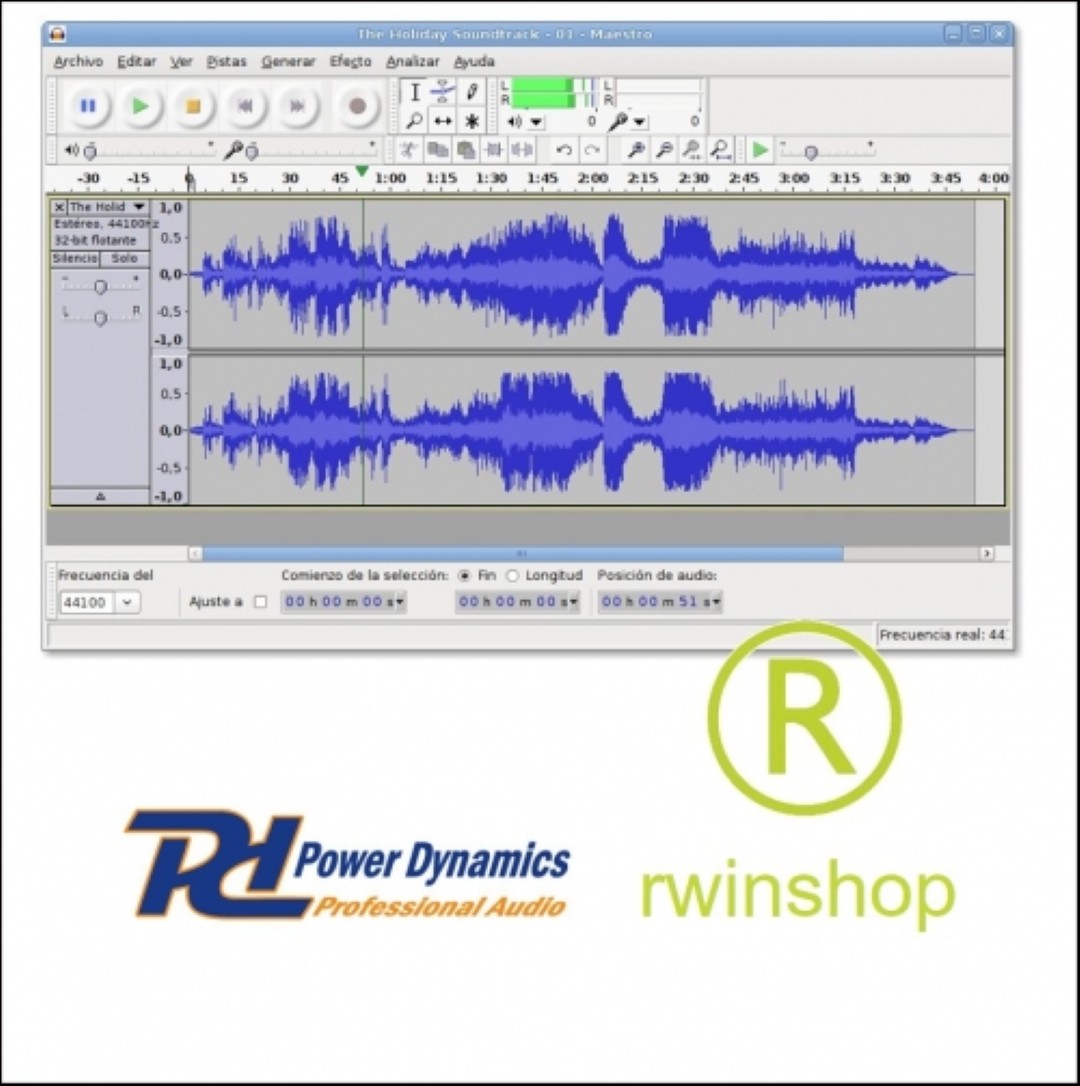Viewport: 1080px width, 1086px height.
Task: Open the Efecto menu
Action: click(351, 62)
